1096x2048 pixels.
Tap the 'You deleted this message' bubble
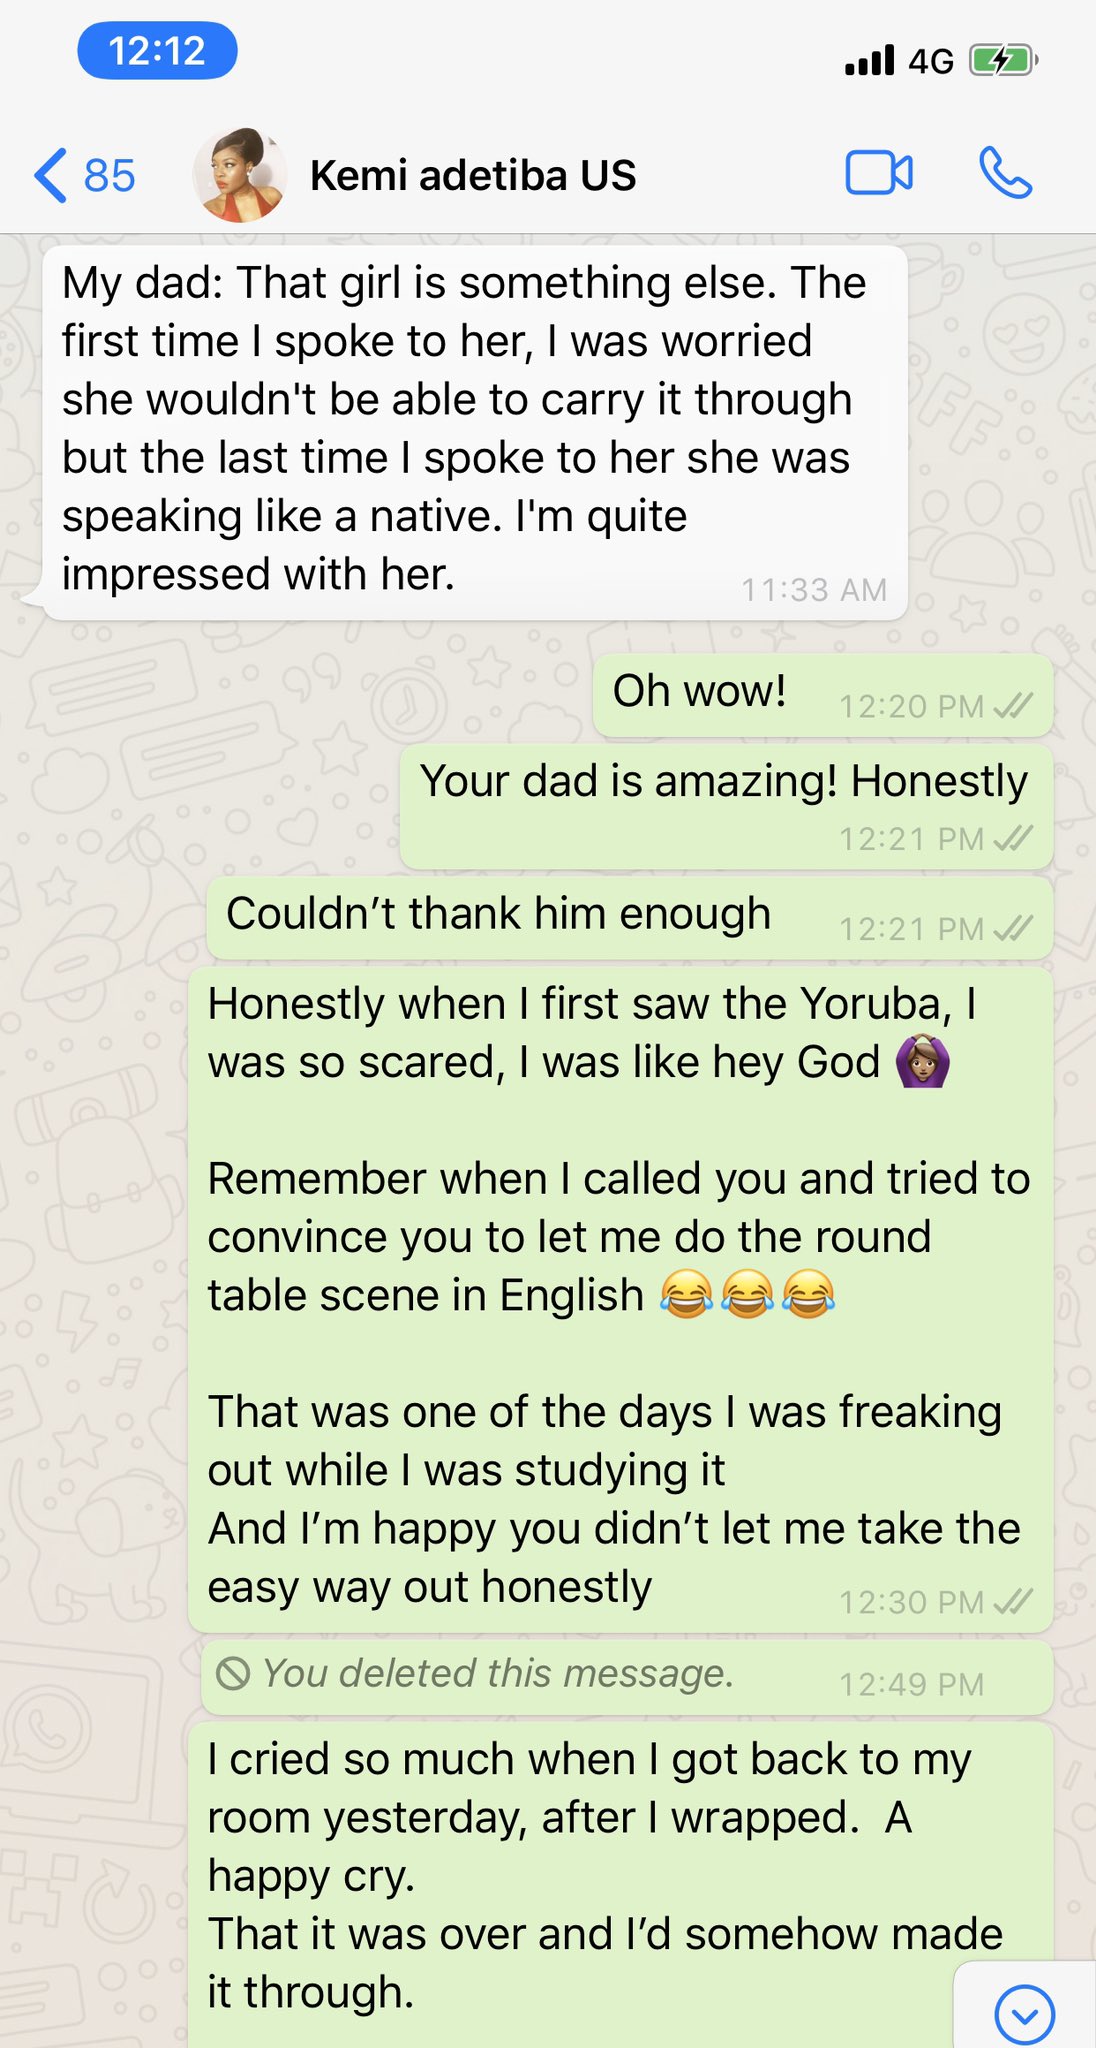click(627, 1677)
